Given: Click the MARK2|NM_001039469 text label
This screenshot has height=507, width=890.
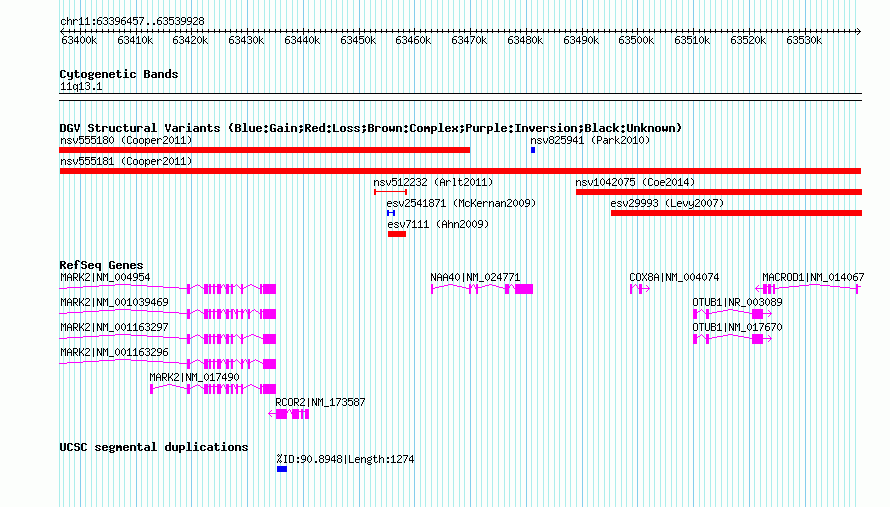Looking at the screenshot, I should [114, 302].
